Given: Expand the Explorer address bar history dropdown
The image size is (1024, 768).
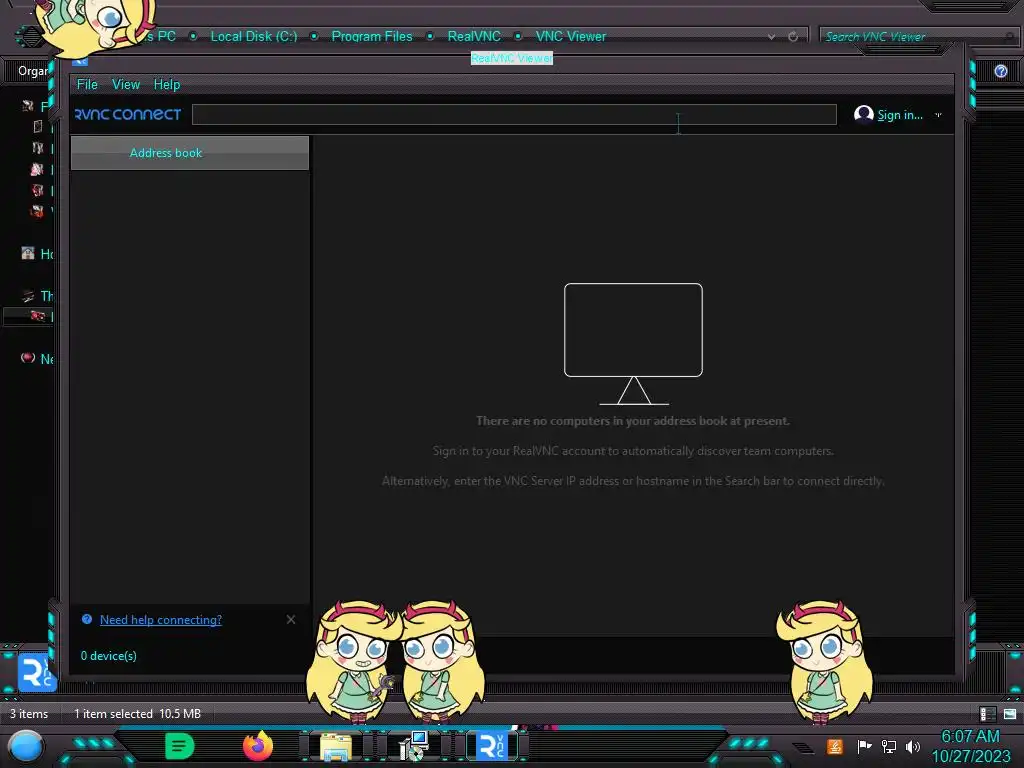Looking at the screenshot, I should (x=771, y=37).
